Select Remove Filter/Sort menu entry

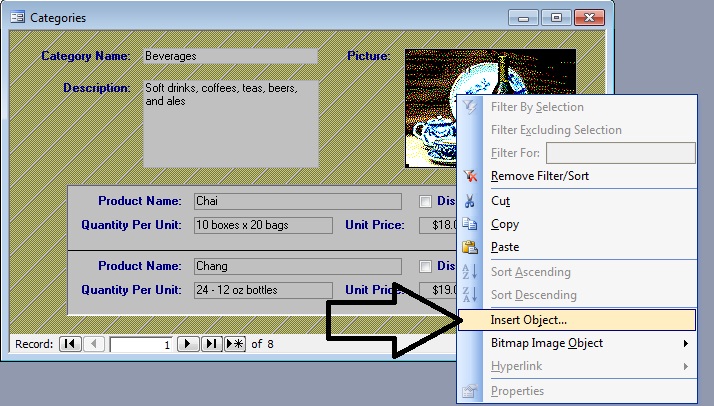click(577, 176)
